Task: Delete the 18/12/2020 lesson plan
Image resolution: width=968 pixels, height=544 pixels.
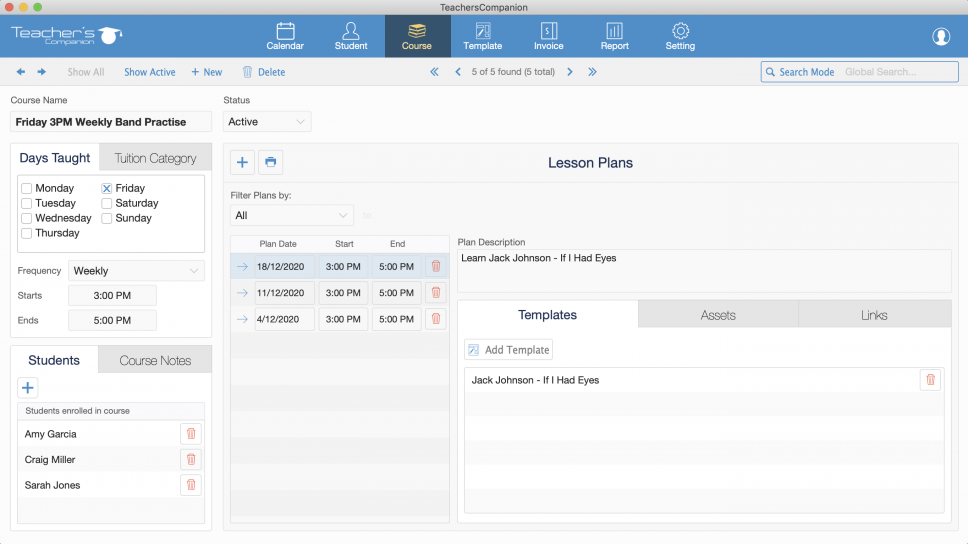Action: click(x=436, y=267)
